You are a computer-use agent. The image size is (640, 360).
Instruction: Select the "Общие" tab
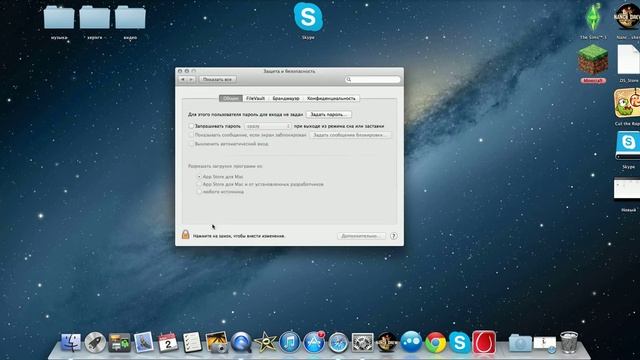(231, 98)
